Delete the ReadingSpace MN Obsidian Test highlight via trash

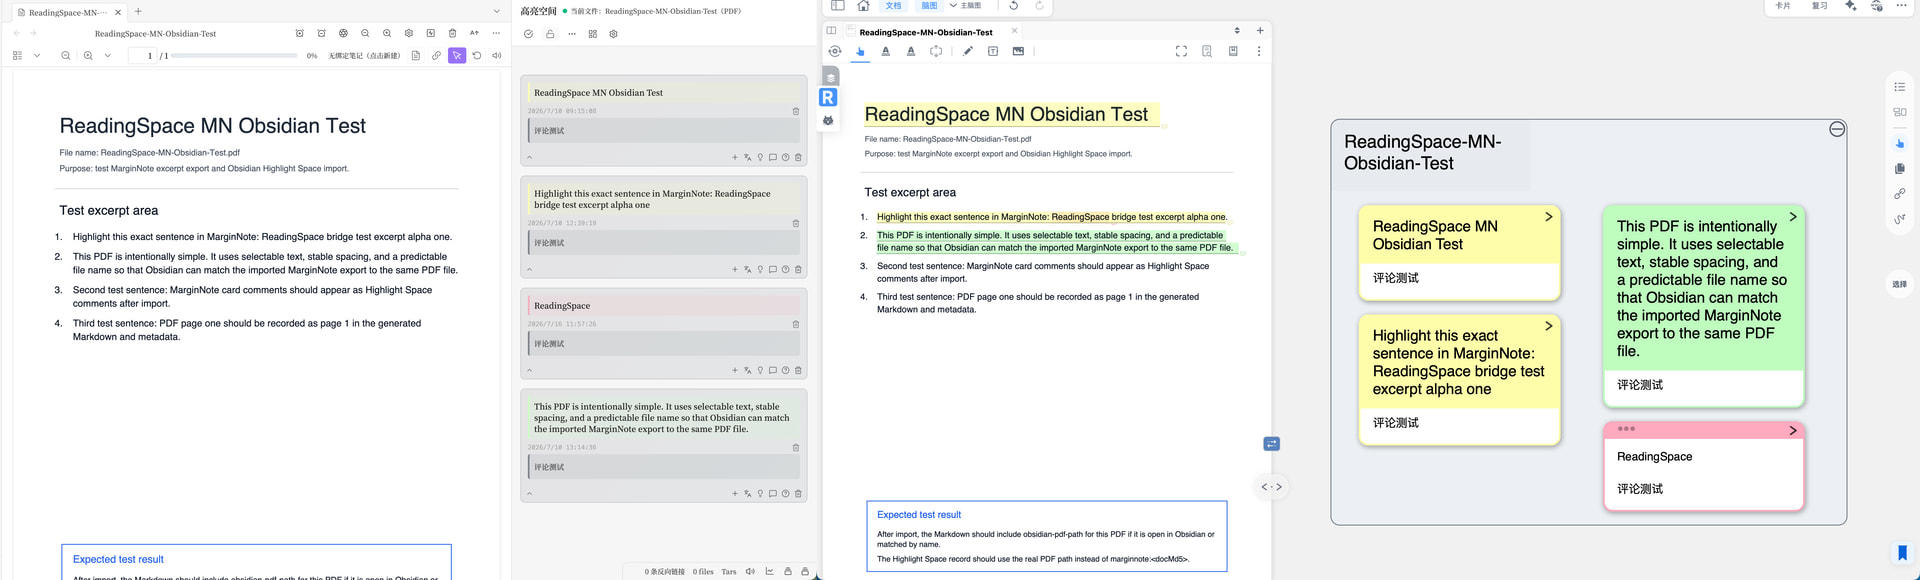coord(796,112)
